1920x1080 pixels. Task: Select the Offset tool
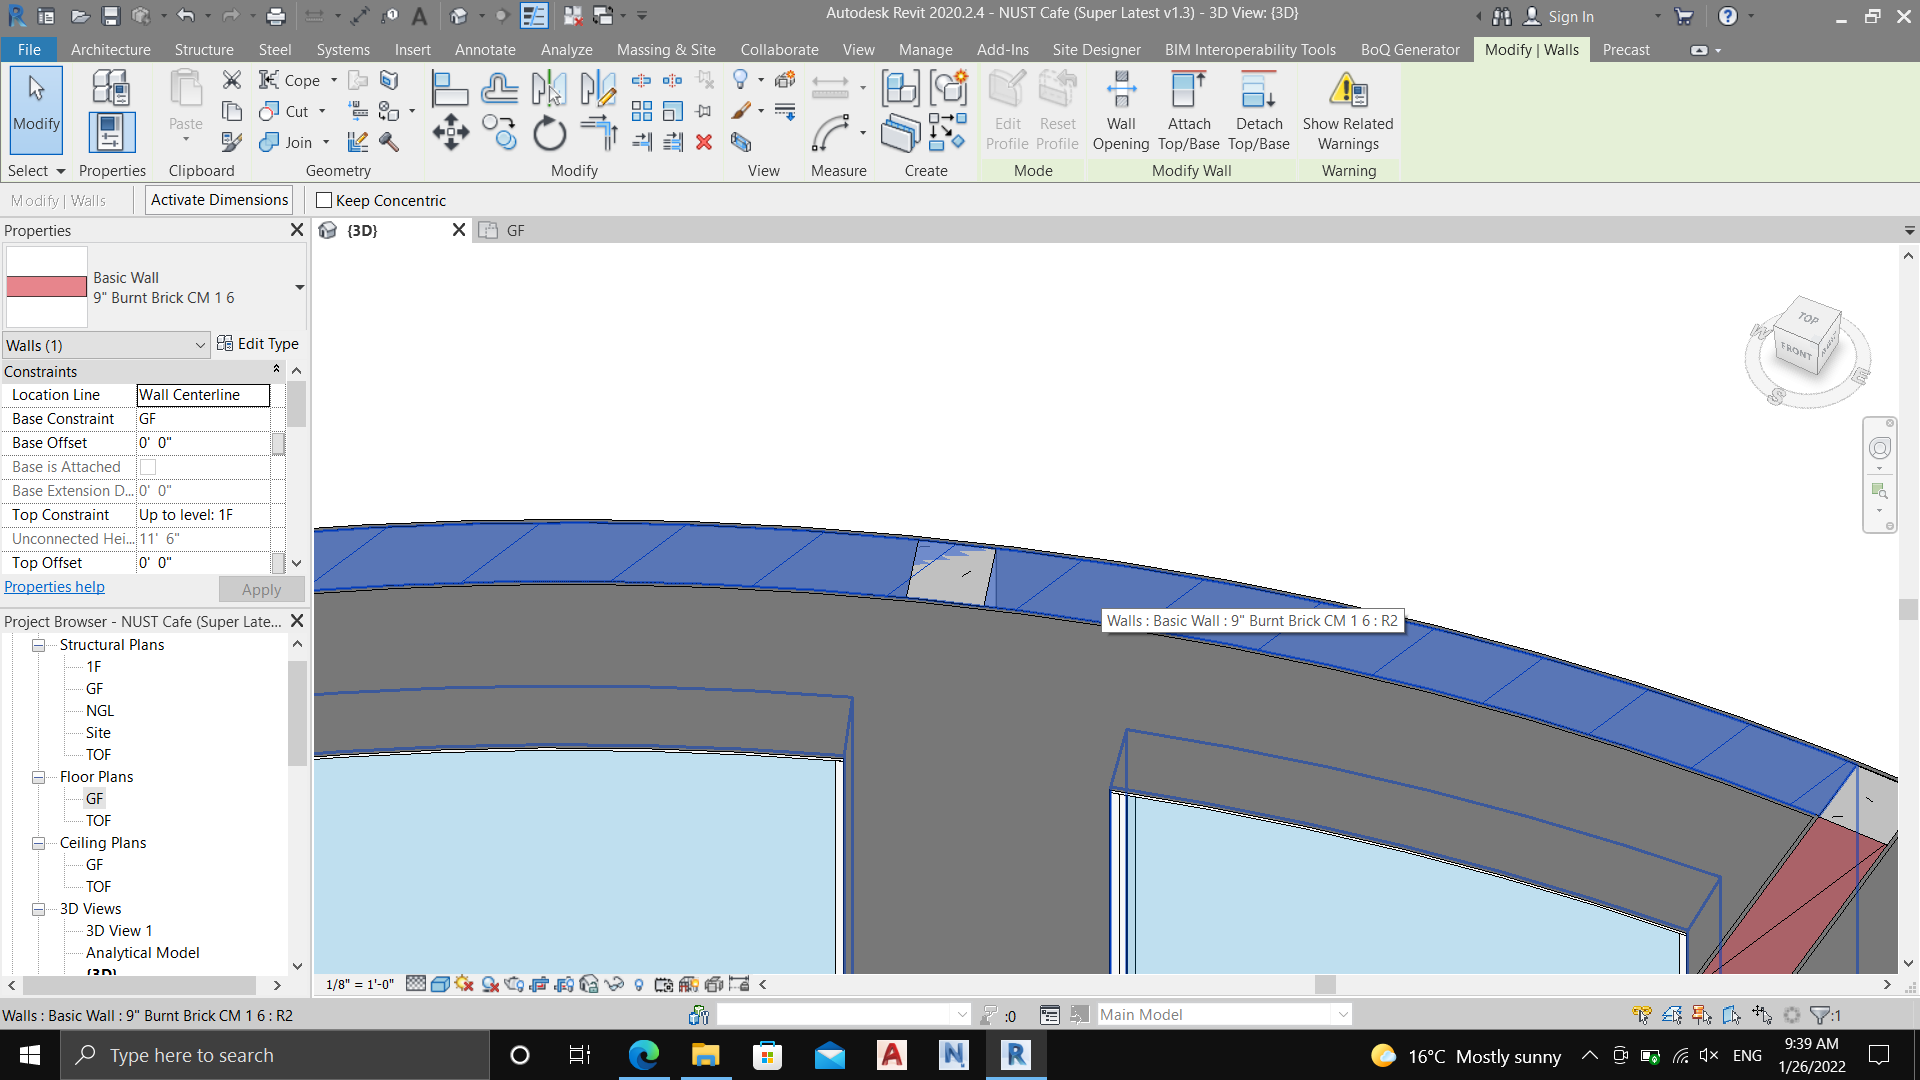[499, 90]
